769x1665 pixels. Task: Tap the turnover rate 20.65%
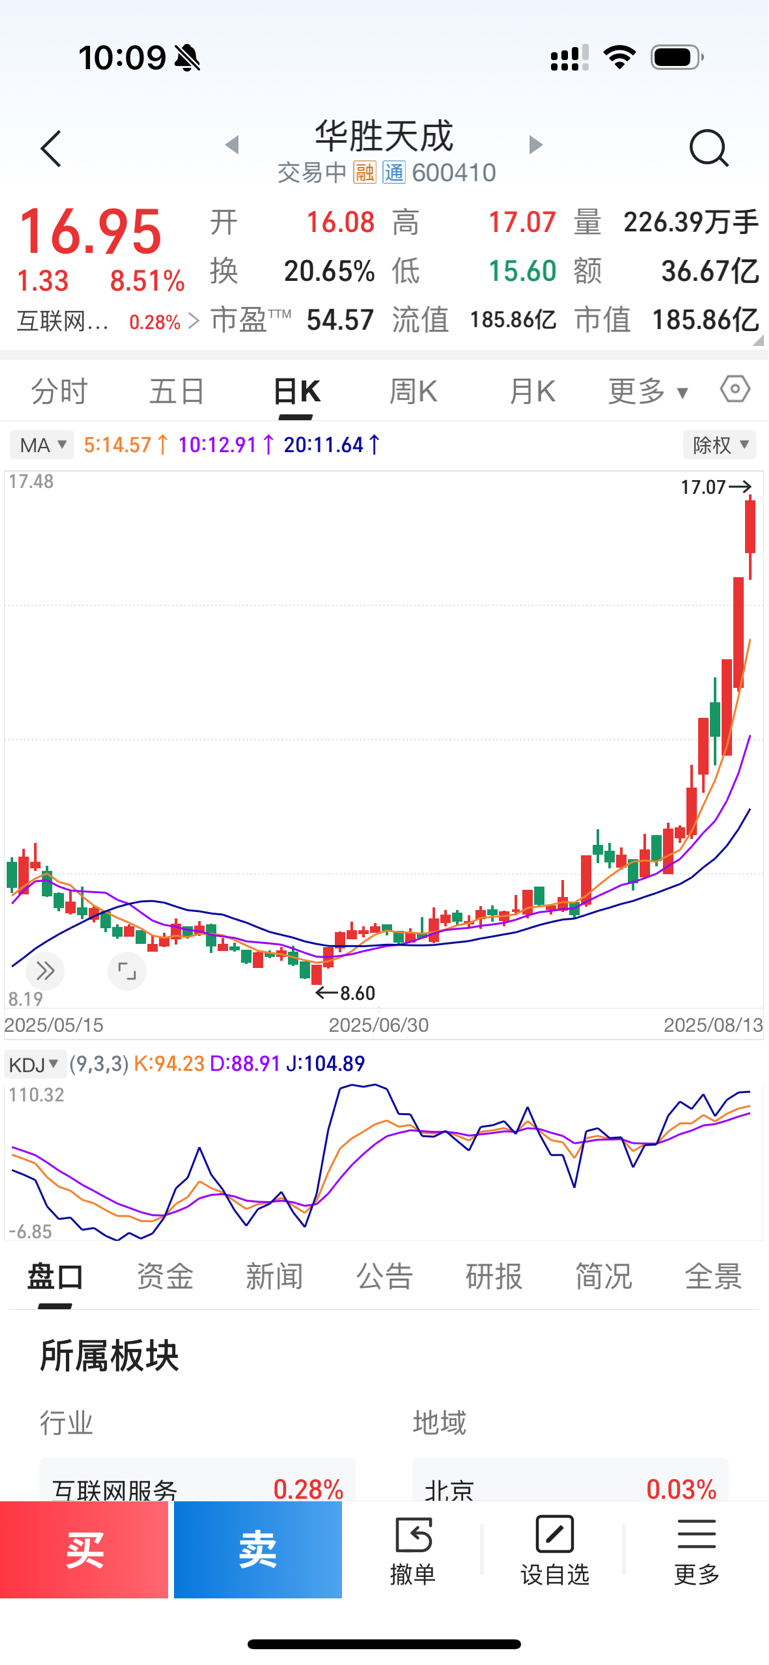click(329, 271)
